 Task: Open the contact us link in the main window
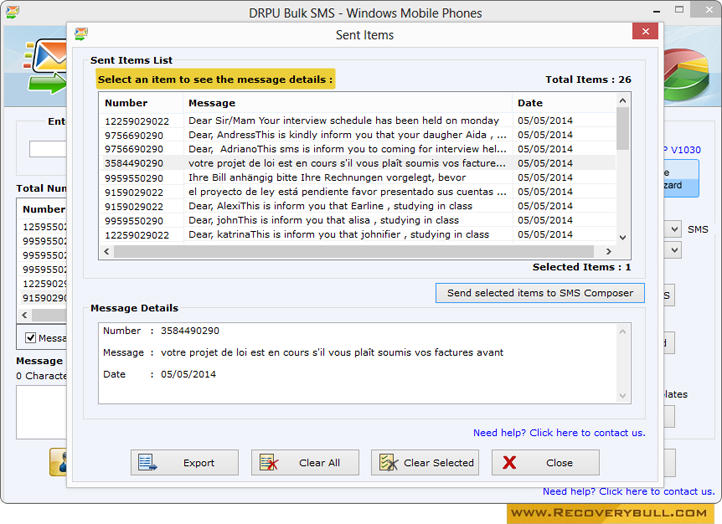[629, 491]
